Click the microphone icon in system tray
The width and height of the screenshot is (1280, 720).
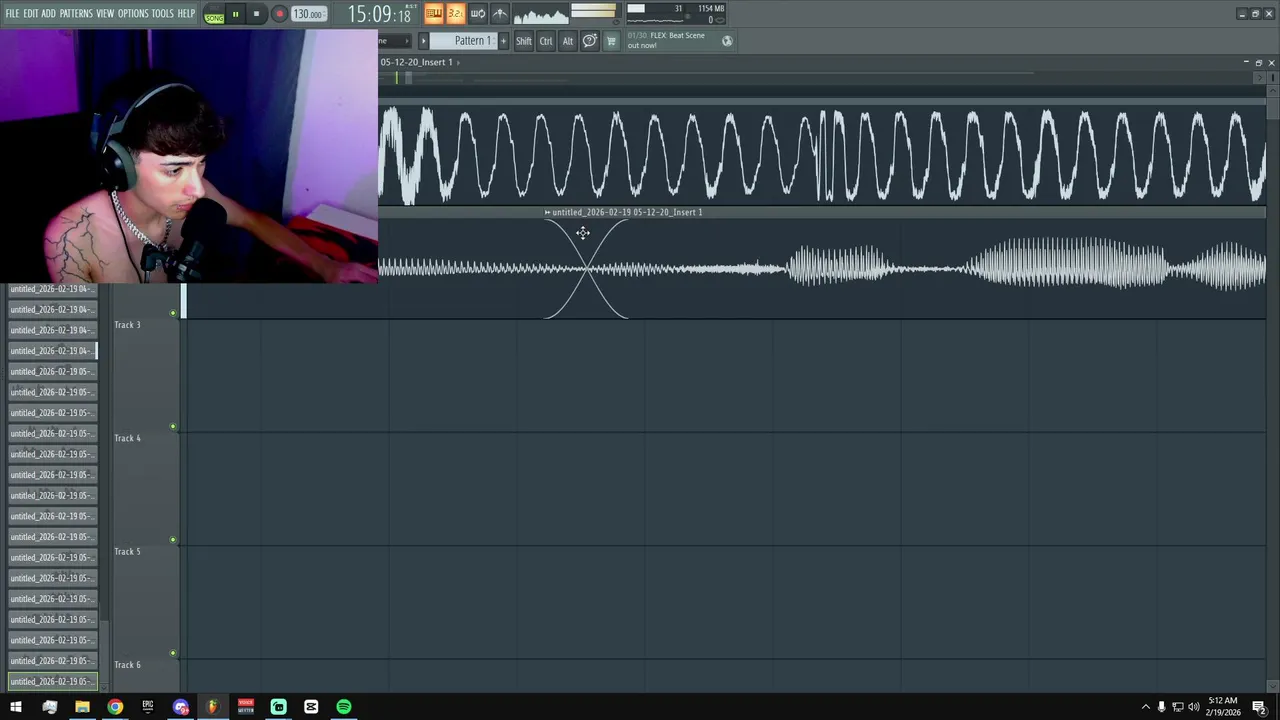1161,707
